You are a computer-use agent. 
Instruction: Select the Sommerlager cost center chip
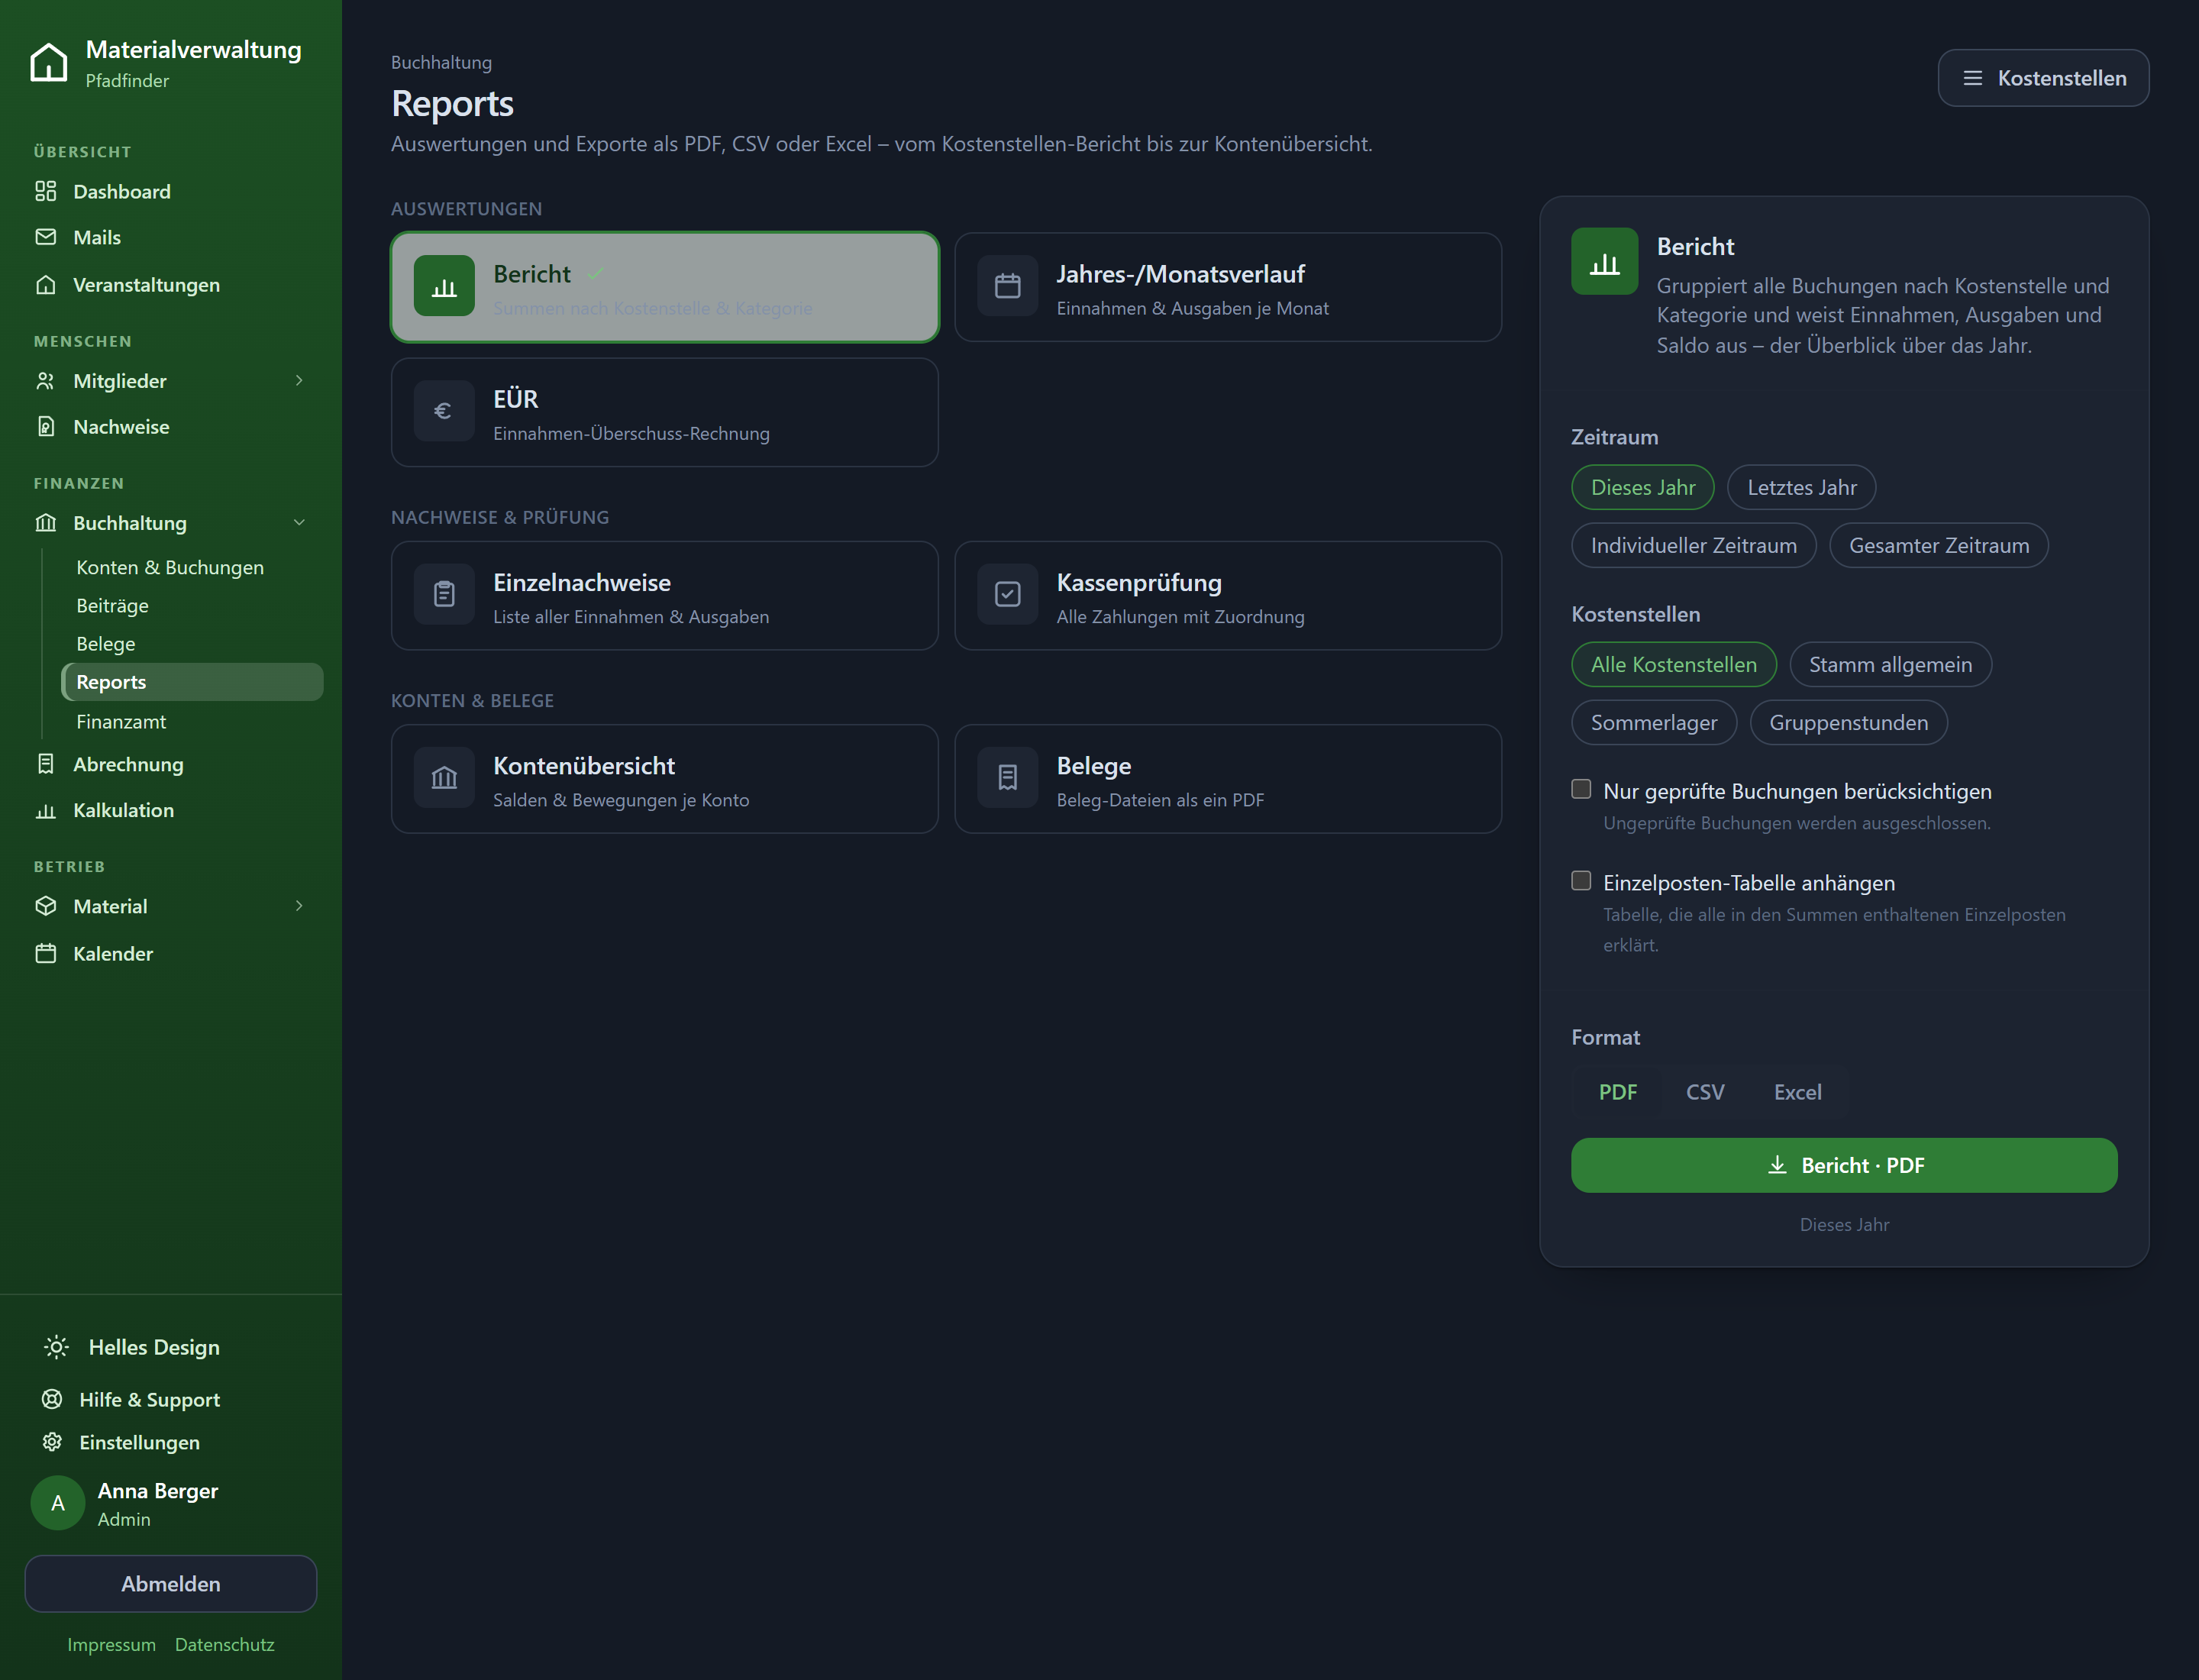coord(1654,722)
